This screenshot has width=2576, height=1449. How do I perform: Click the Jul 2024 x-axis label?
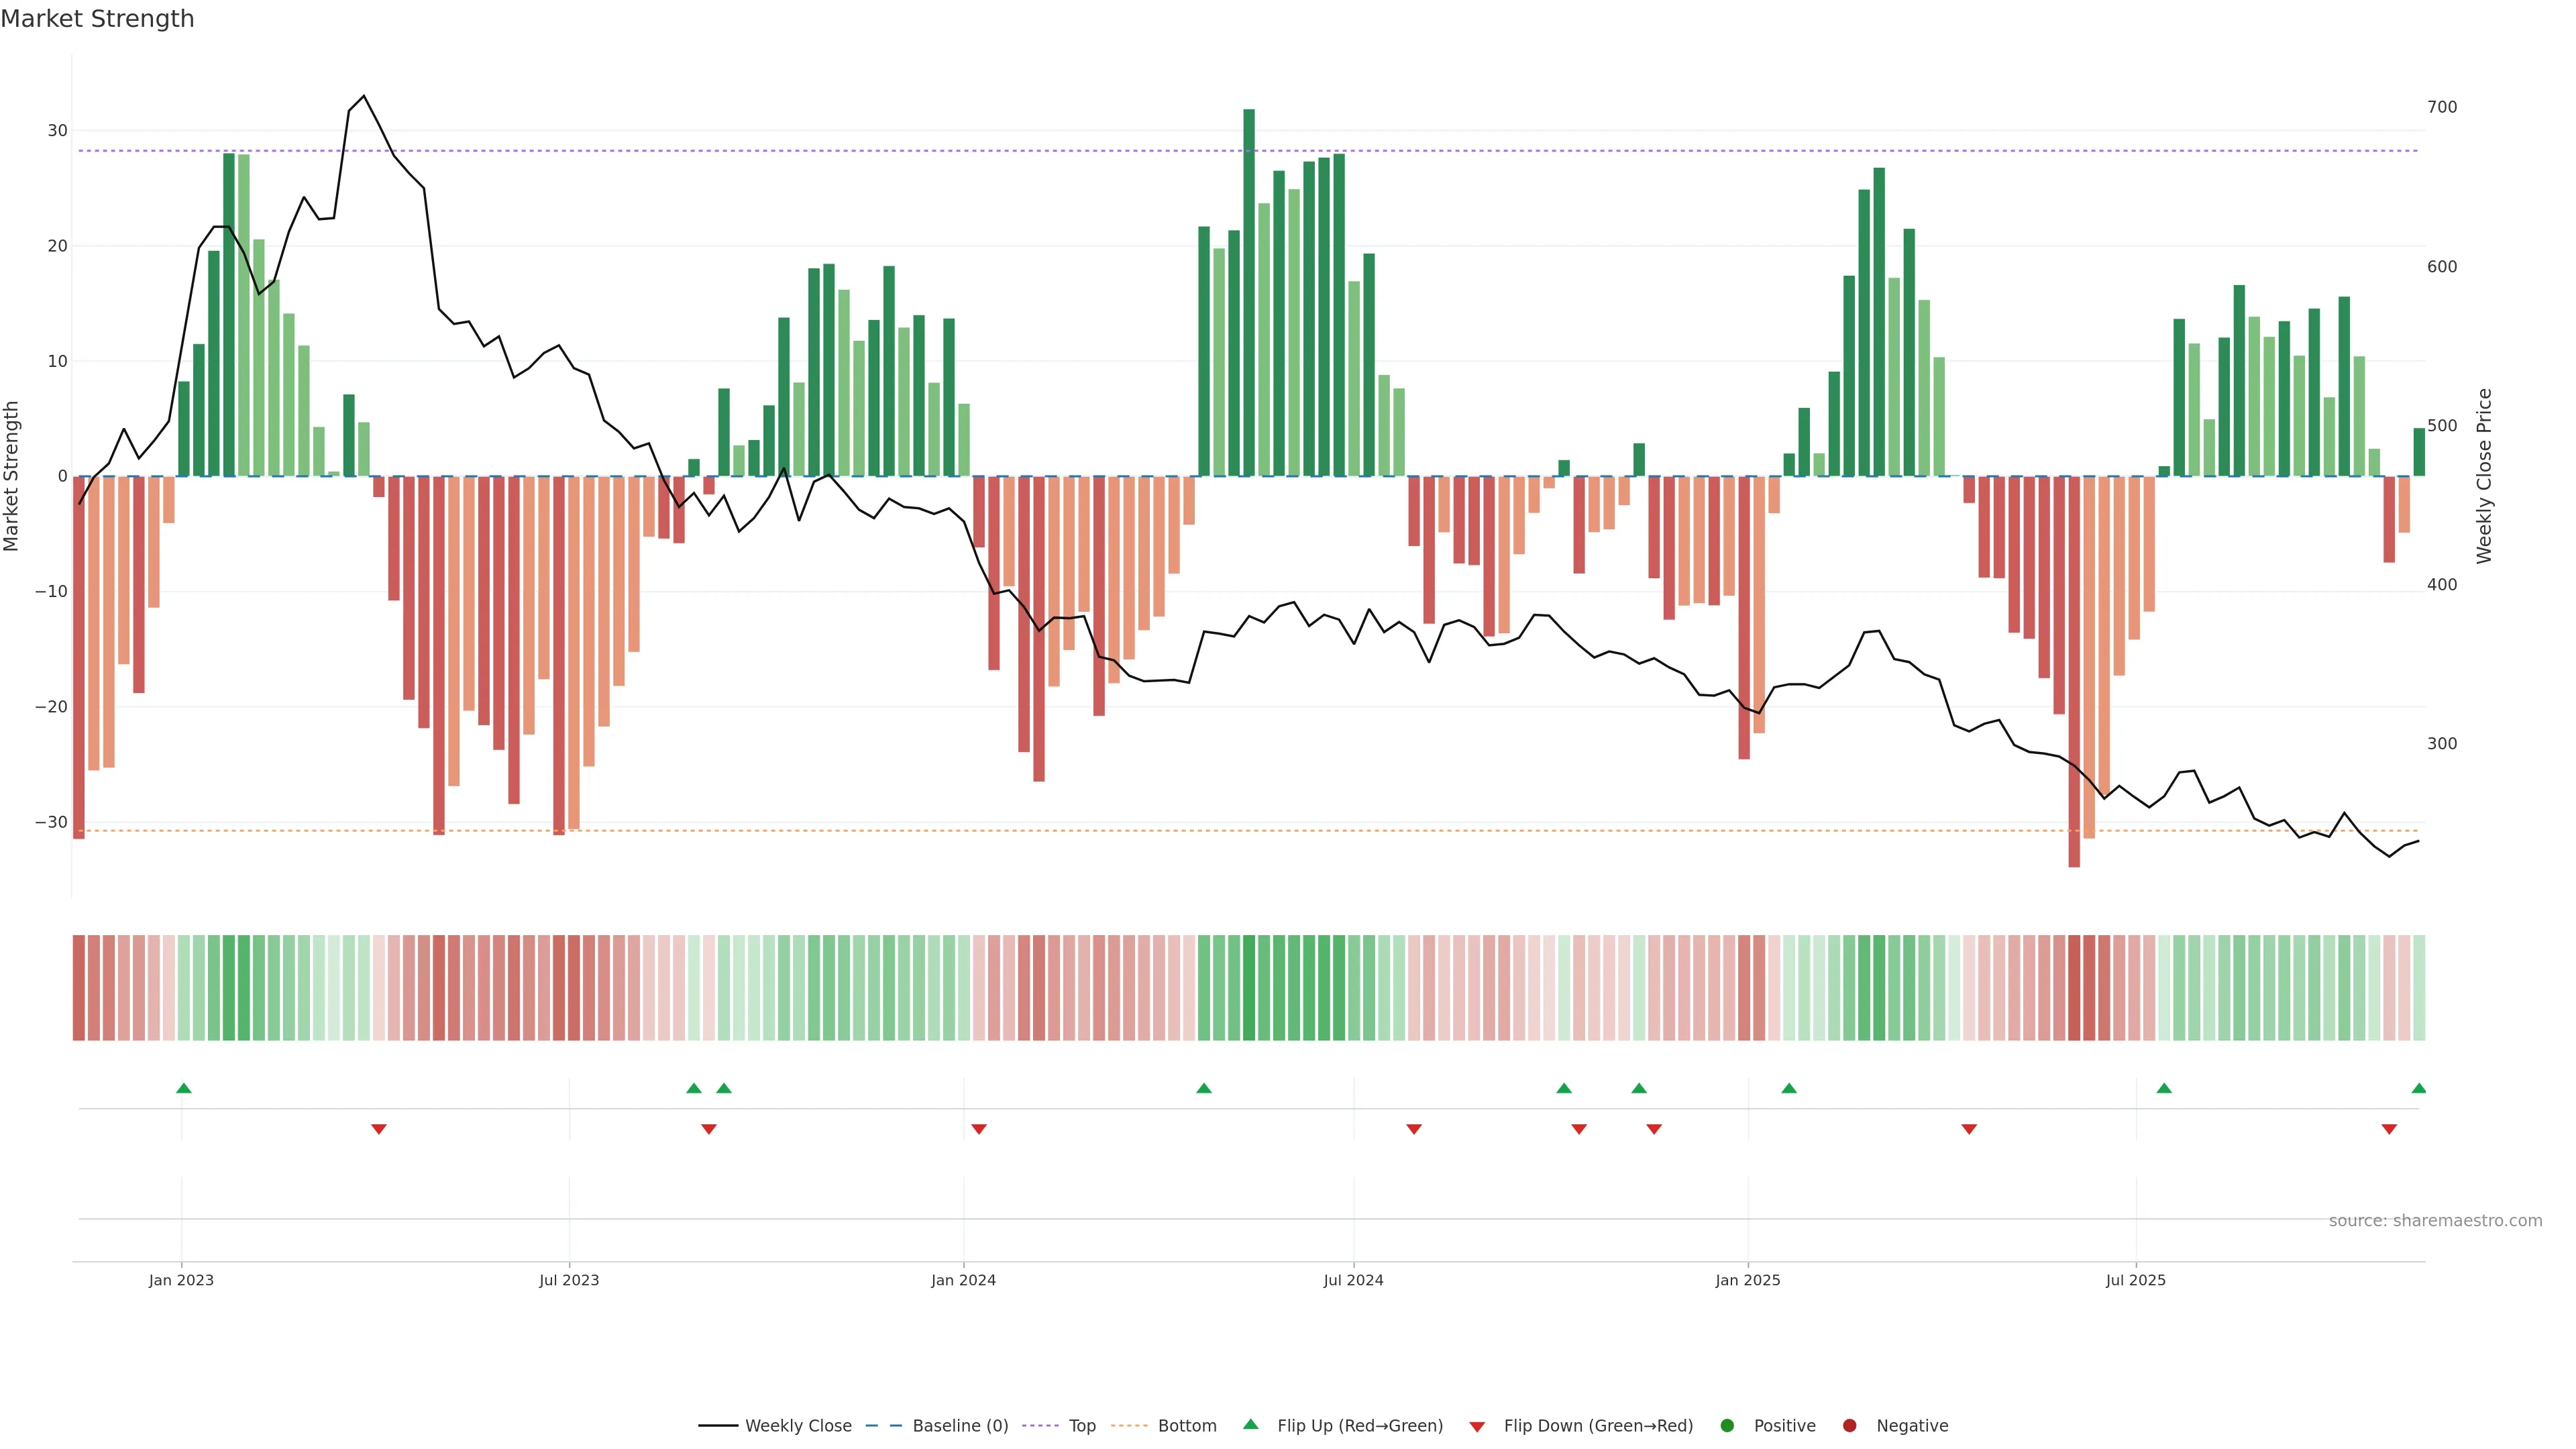click(x=1353, y=1280)
